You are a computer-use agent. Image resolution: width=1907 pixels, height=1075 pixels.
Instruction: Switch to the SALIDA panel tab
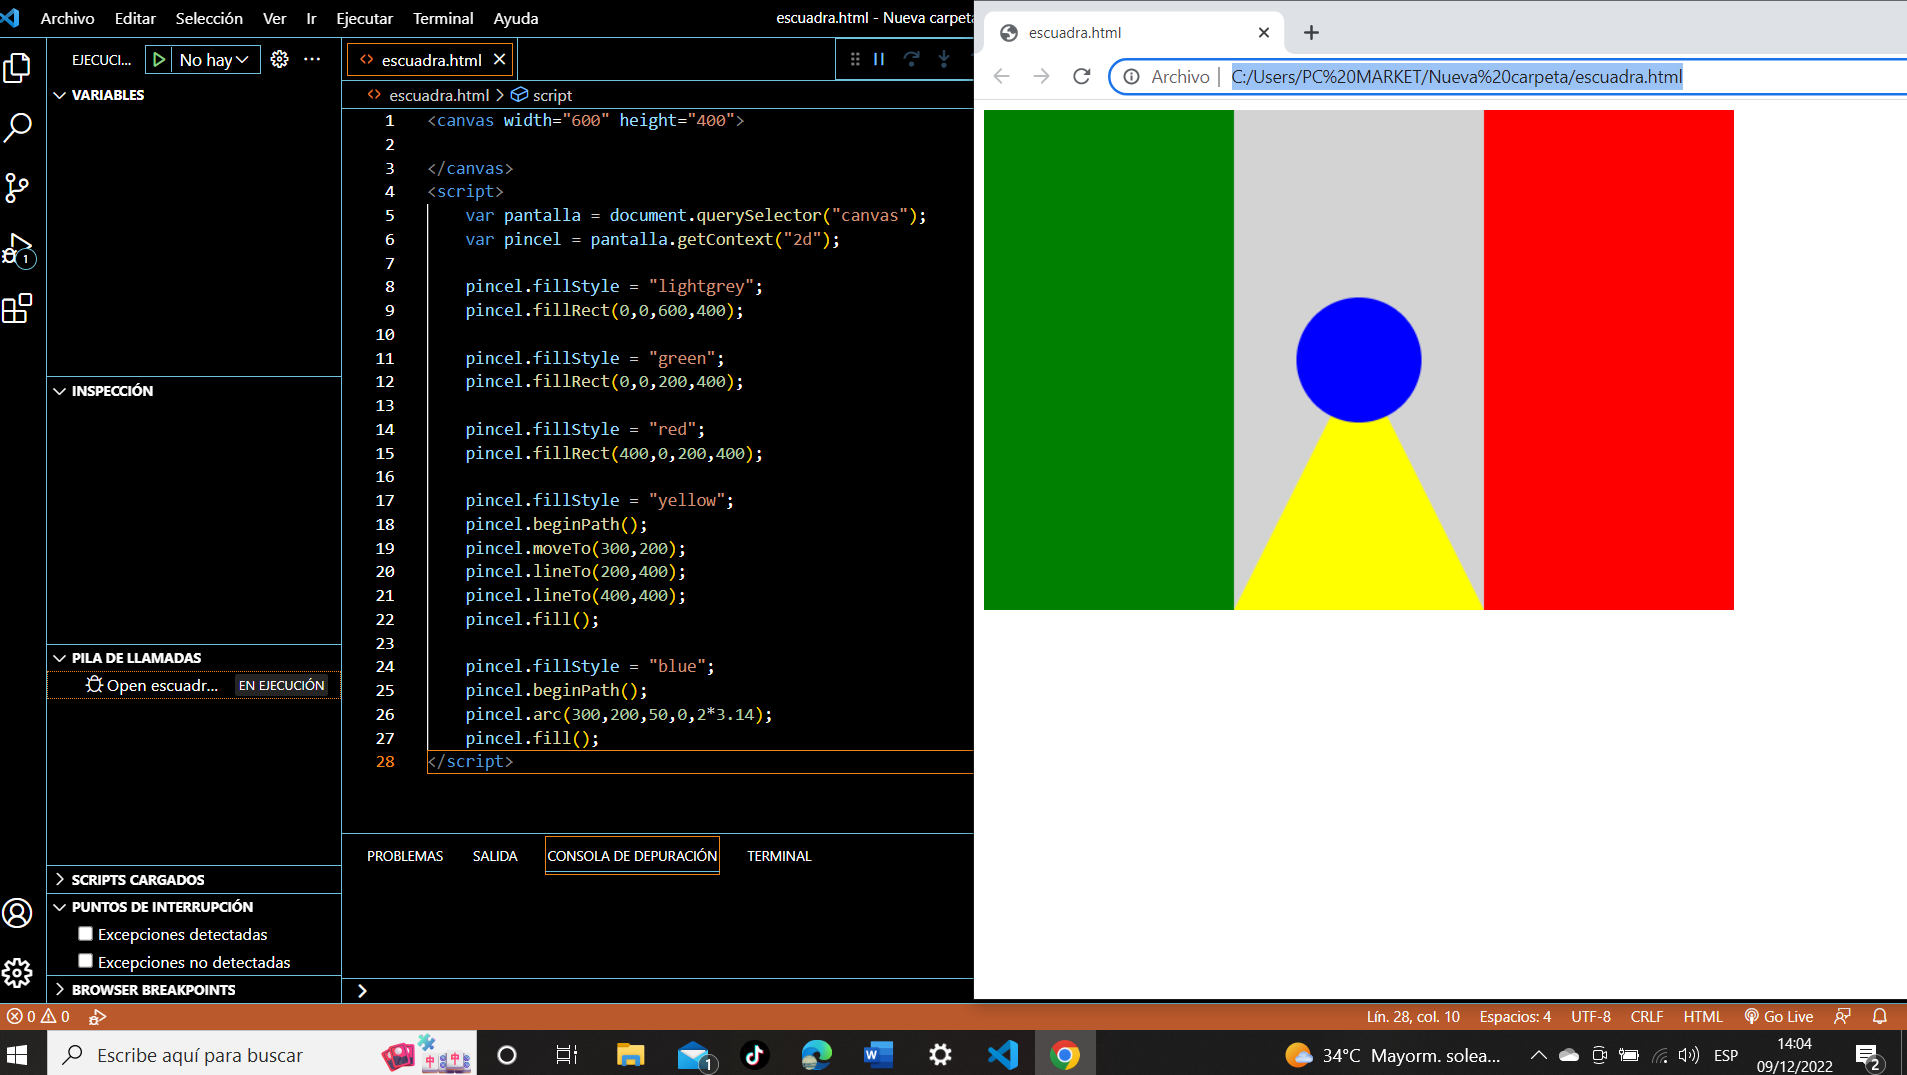495,856
